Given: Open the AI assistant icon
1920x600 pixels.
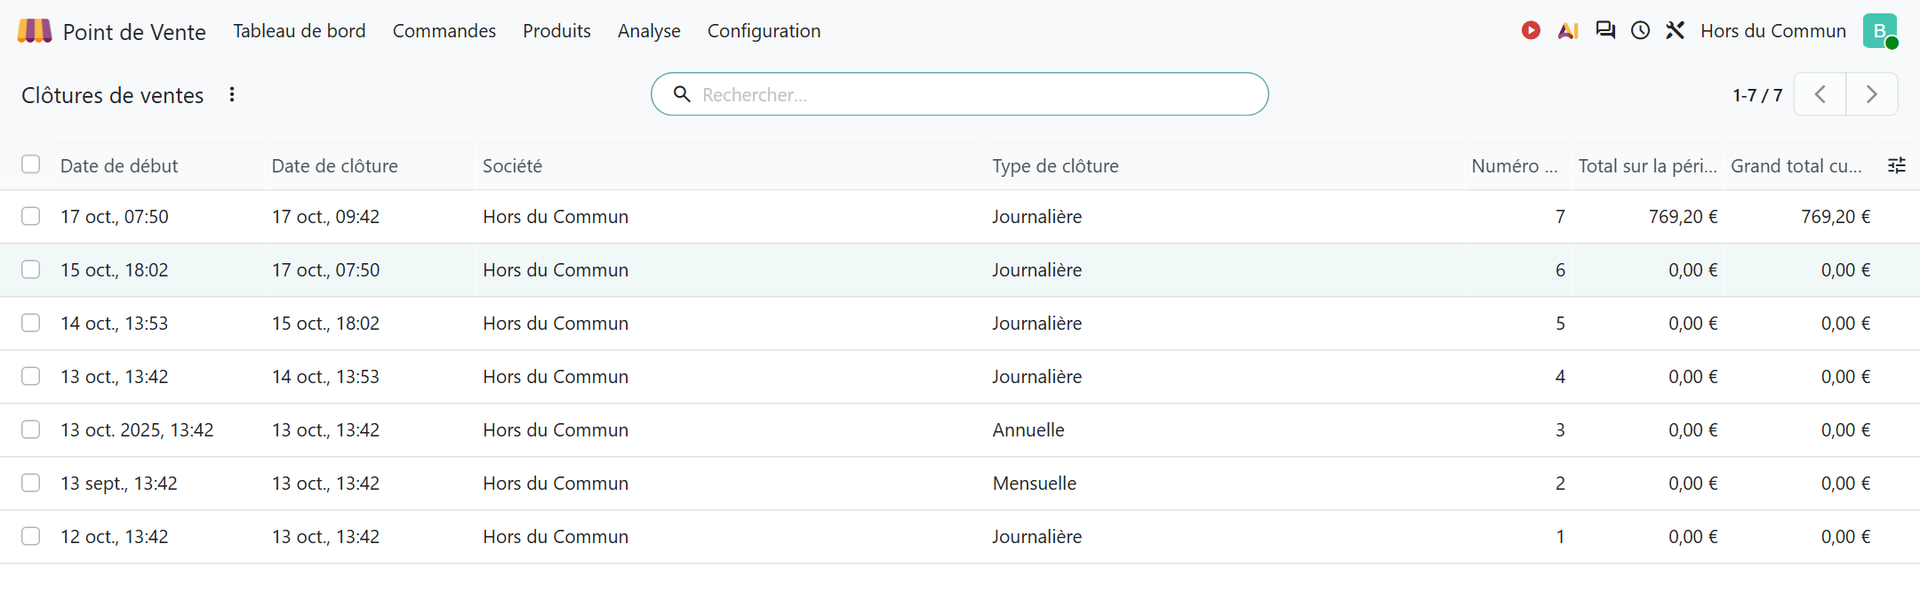Looking at the screenshot, I should pyautogui.click(x=1567, y=31).
